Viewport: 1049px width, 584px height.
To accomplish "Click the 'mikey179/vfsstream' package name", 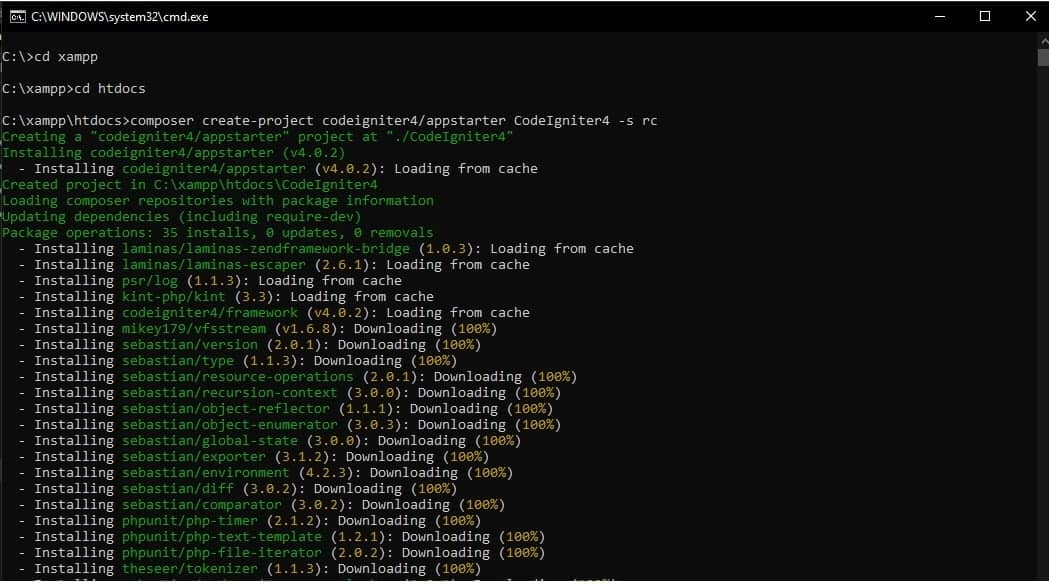I will coord(193,329).
